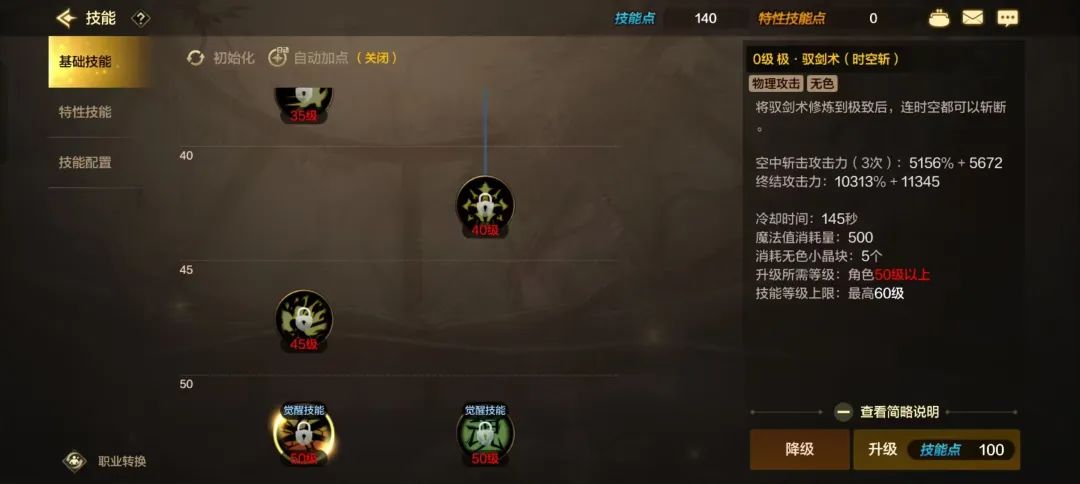The width and height of the screenshot is (1080, 484).
Task: Select the green 50级 awakening skill icon
Action: point(485,435)
